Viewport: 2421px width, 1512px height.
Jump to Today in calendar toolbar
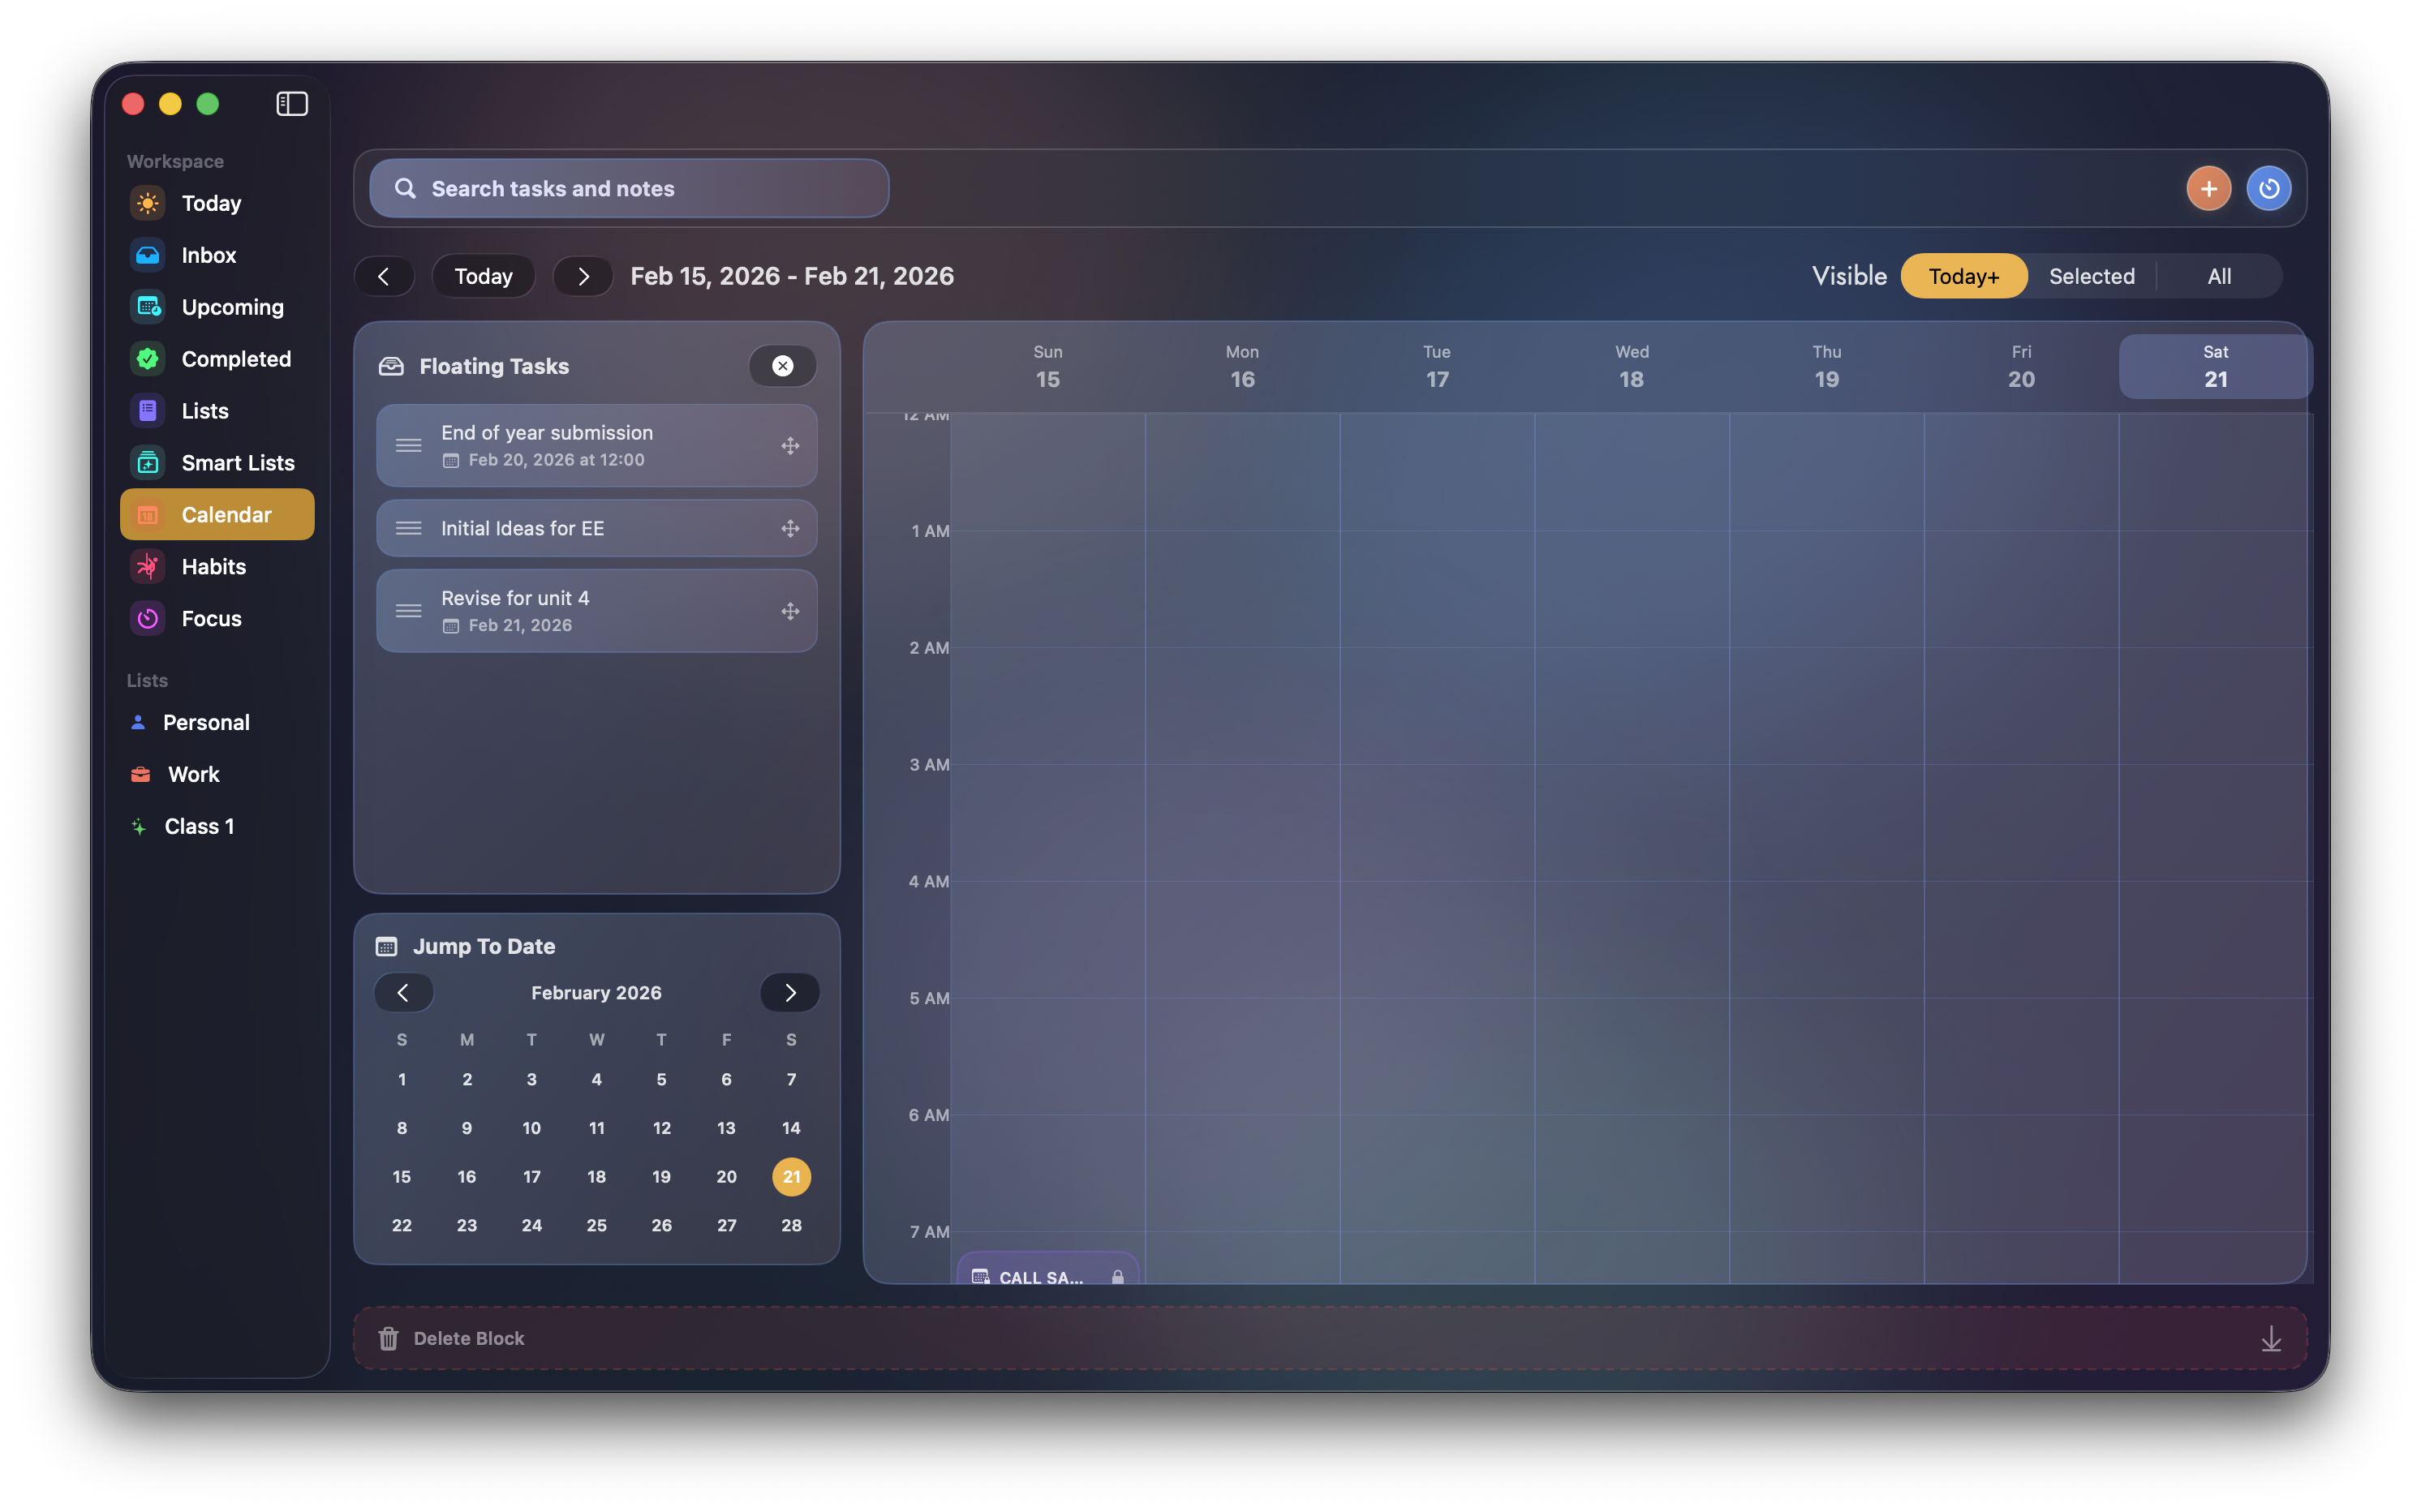(x=483, y=276)
